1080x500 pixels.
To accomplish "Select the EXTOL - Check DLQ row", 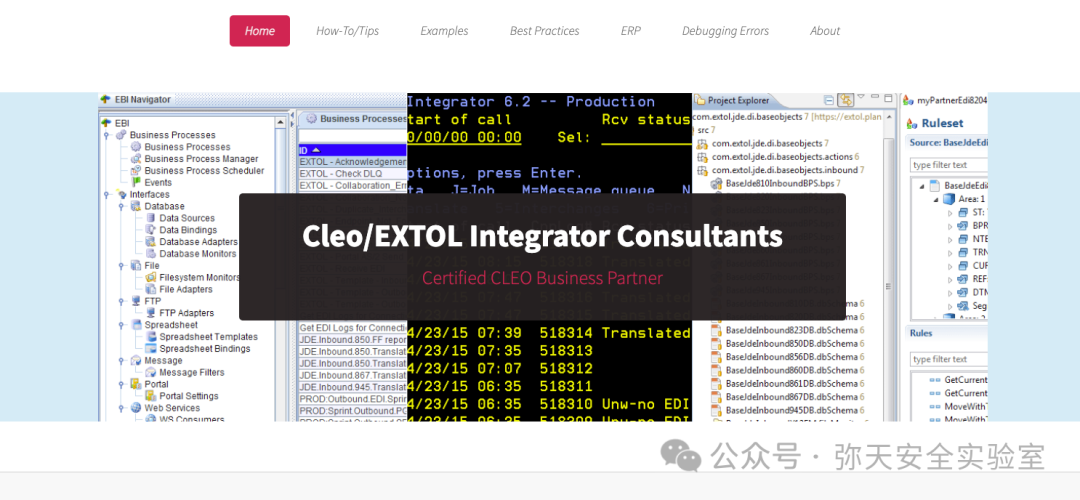I will point(353,173).
